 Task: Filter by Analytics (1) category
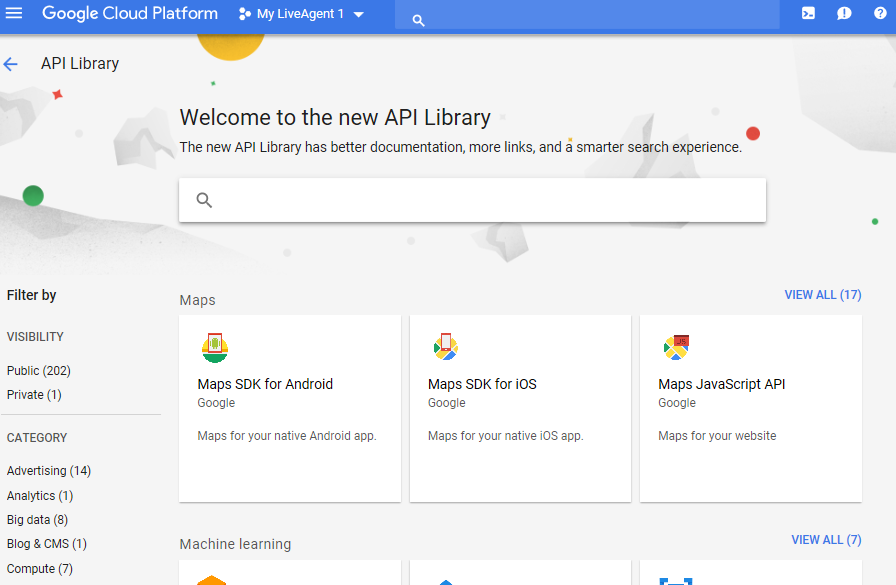tap(40, 496)
